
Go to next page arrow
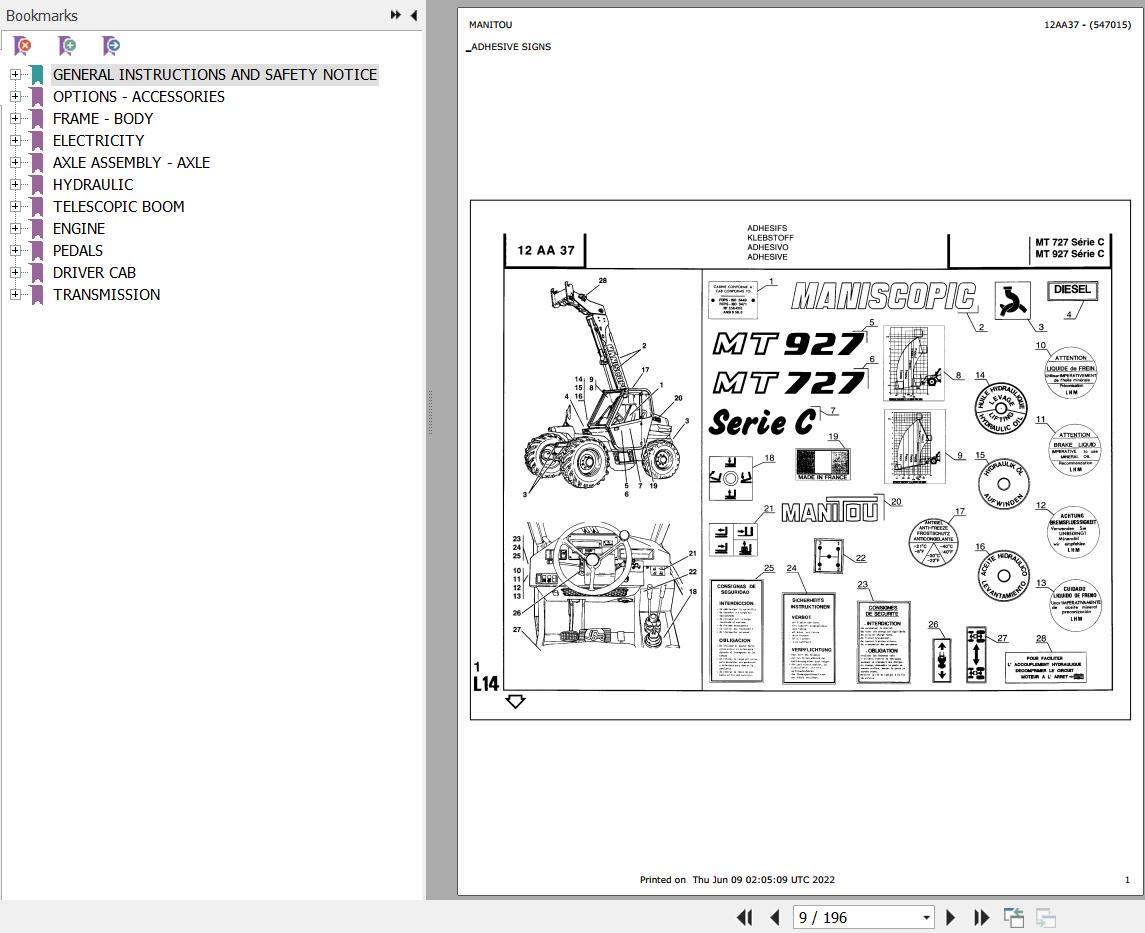[950, 918]
